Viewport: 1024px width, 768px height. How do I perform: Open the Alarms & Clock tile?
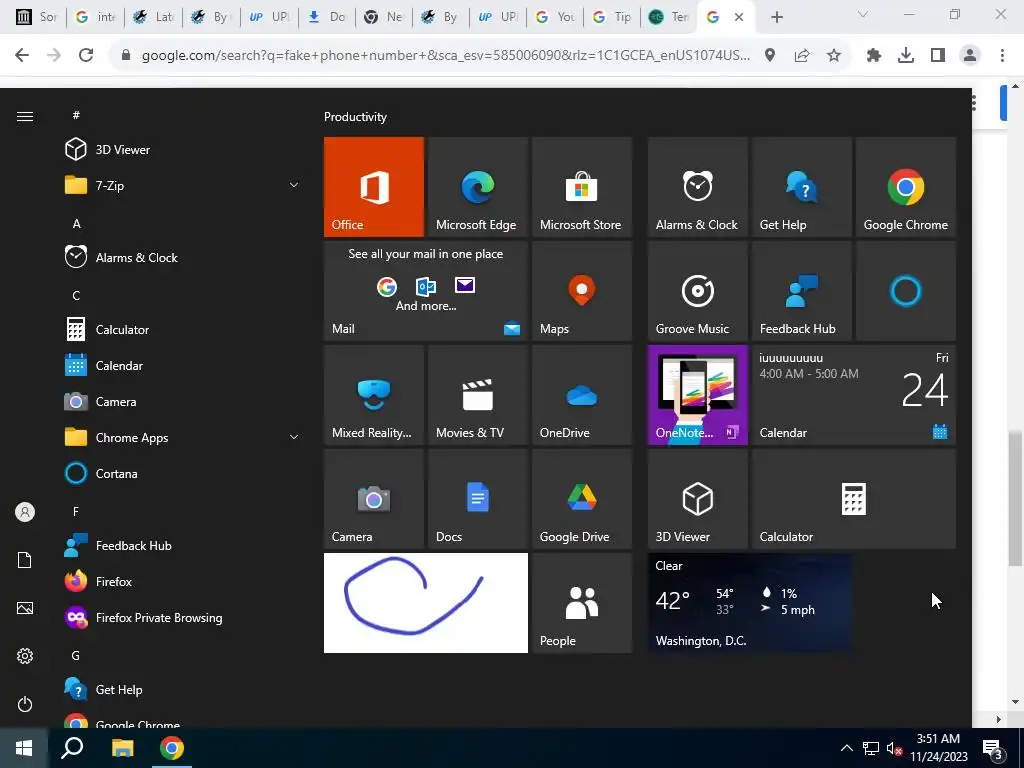click(x=697, y=187)
